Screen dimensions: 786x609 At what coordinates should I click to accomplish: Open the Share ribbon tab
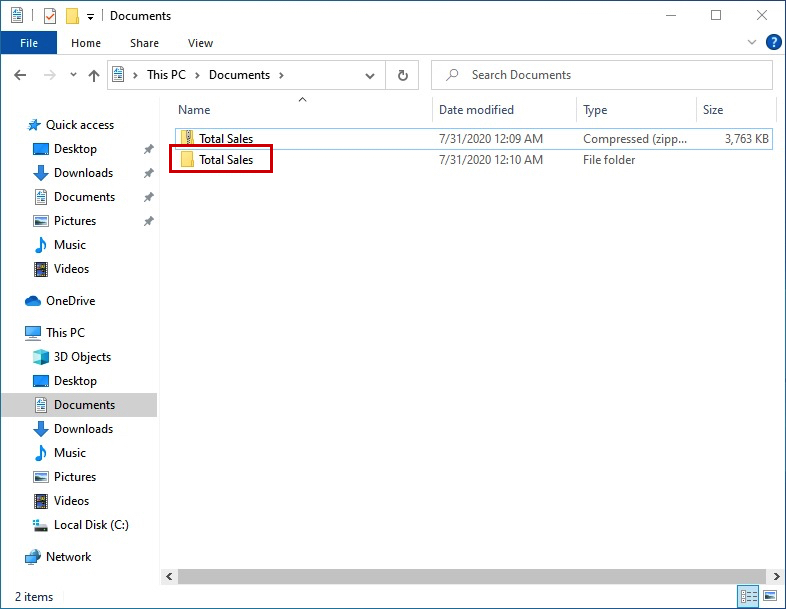coord(144,43)
